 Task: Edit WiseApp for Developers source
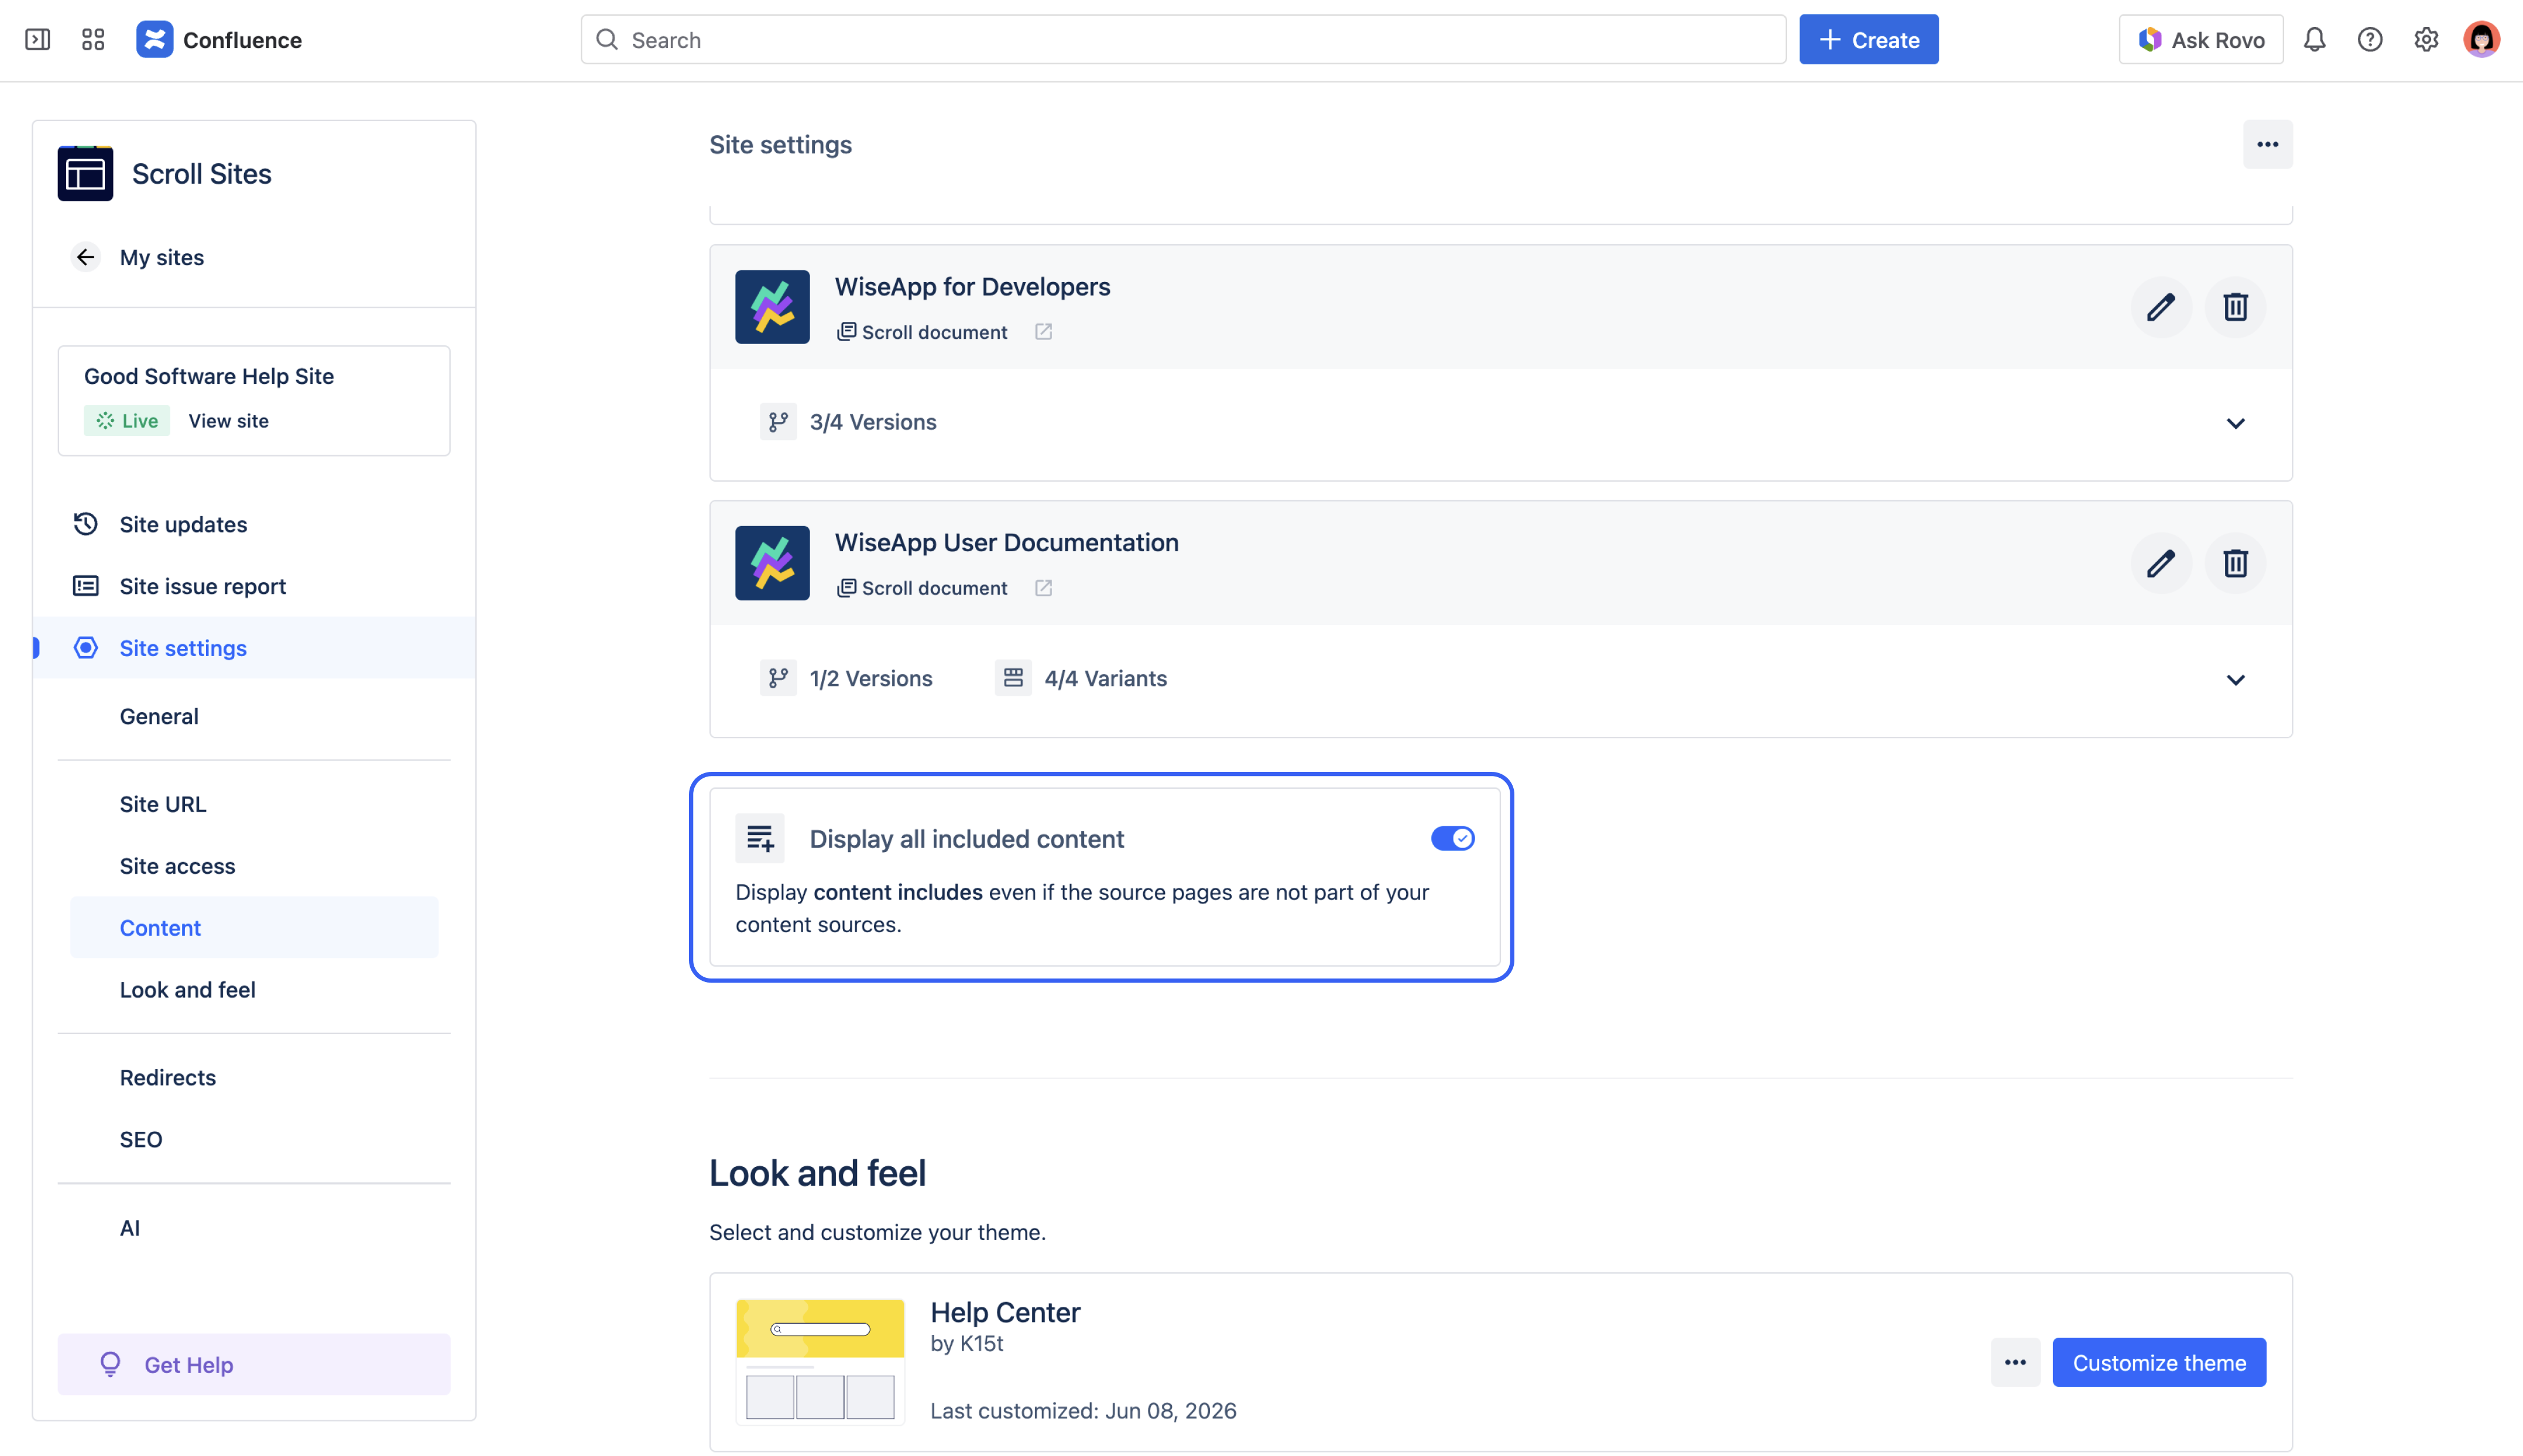pyautogui.click(x=2161, y=307)
